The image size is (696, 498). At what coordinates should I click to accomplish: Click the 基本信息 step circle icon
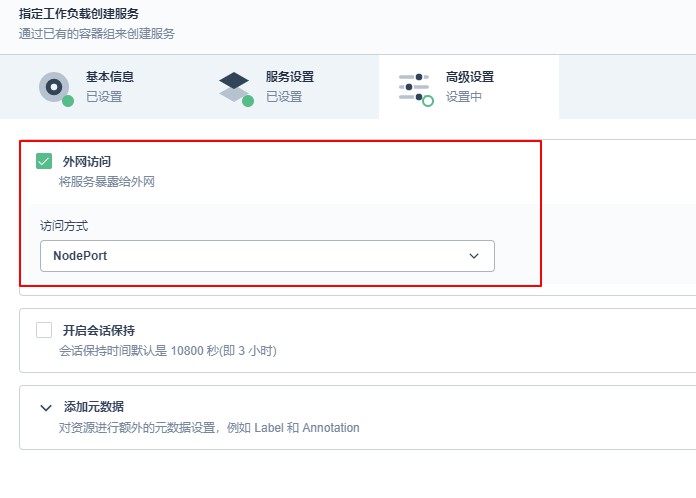coord(54,87)
